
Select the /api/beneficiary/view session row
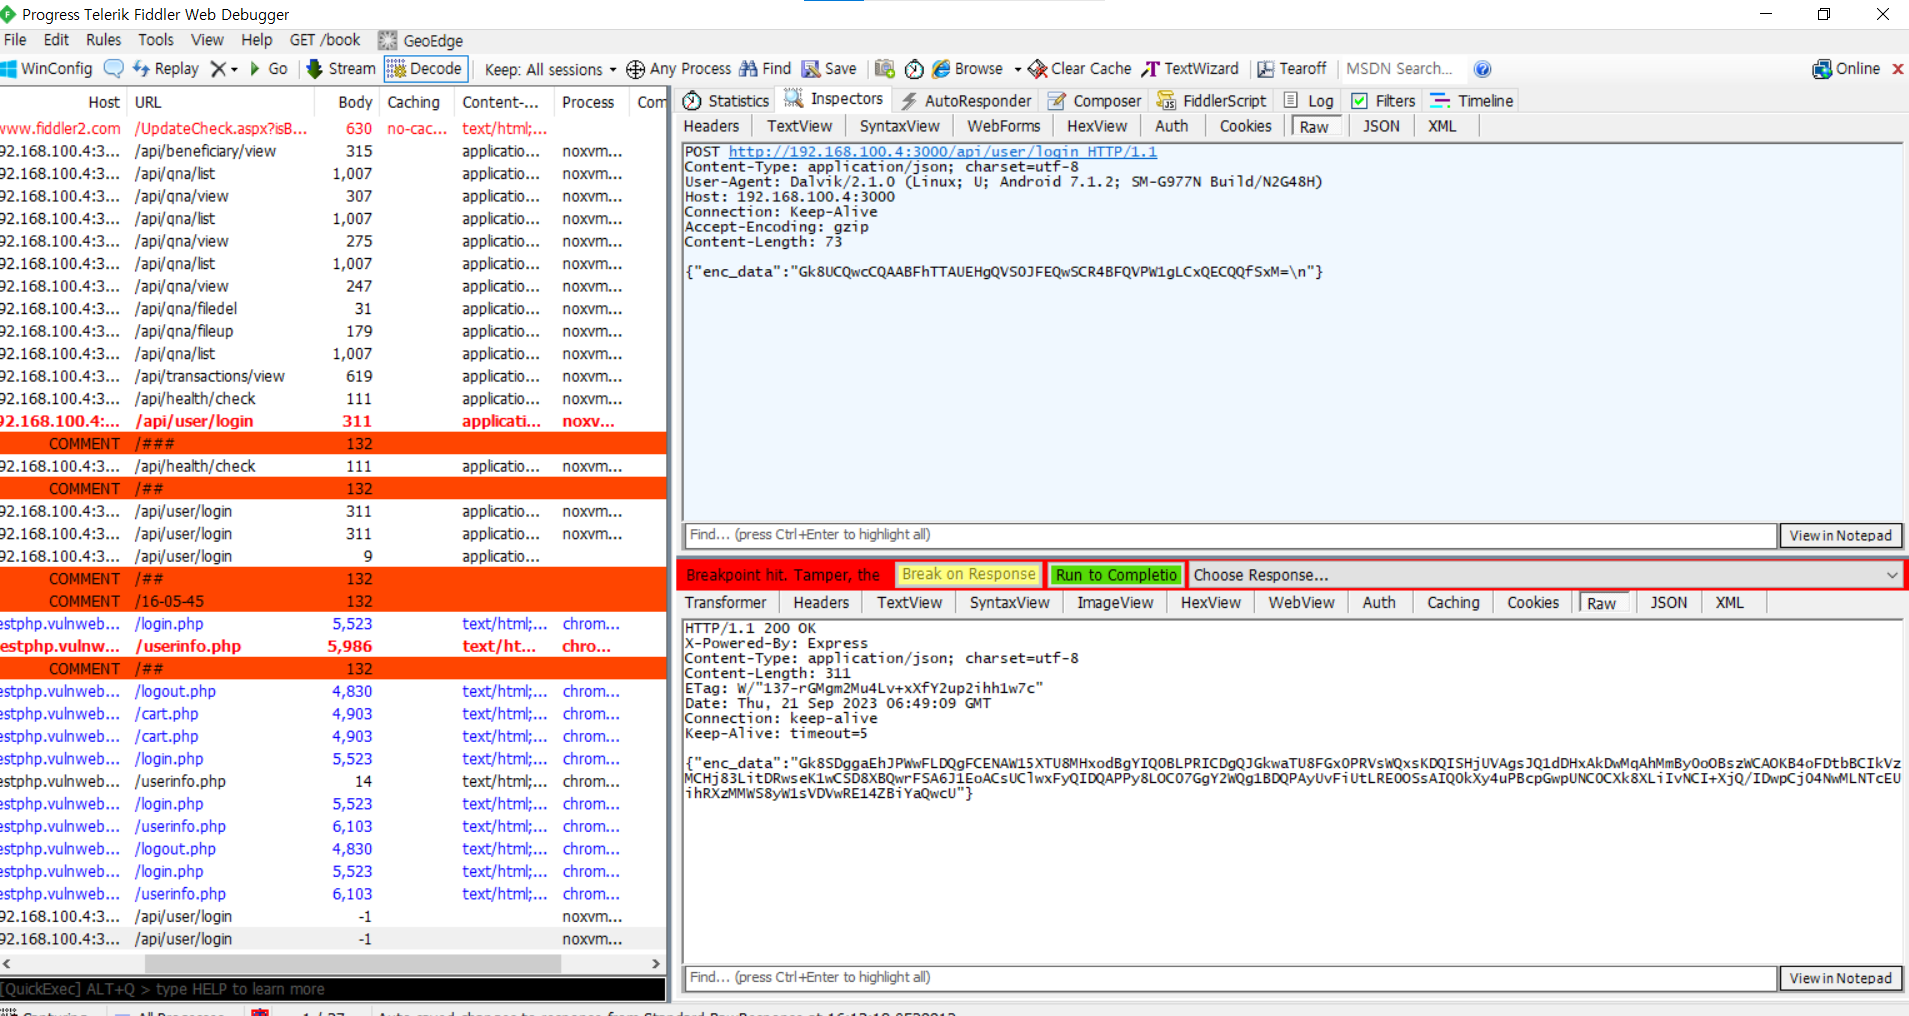tap(333, 151)
